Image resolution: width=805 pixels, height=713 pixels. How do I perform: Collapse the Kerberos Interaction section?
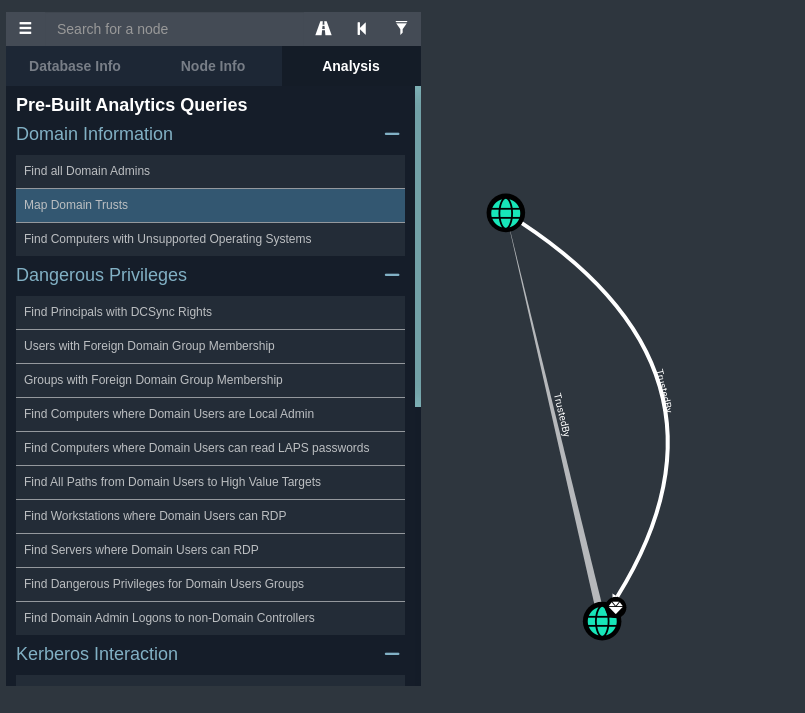pyautogui.click(x=392, y=654)
